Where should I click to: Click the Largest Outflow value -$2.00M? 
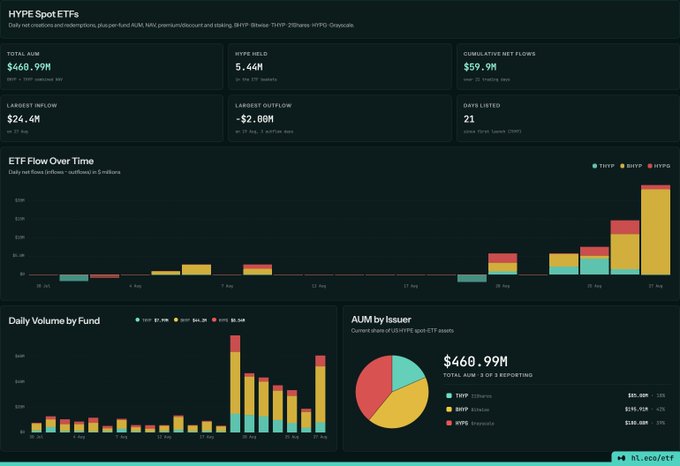[x=255, y=119]
